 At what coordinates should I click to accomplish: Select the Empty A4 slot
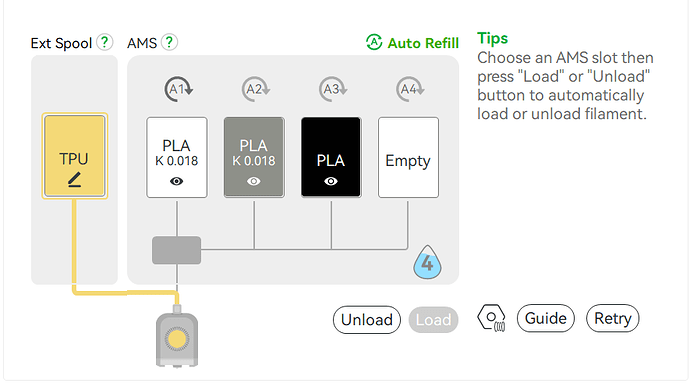[408, 157]
